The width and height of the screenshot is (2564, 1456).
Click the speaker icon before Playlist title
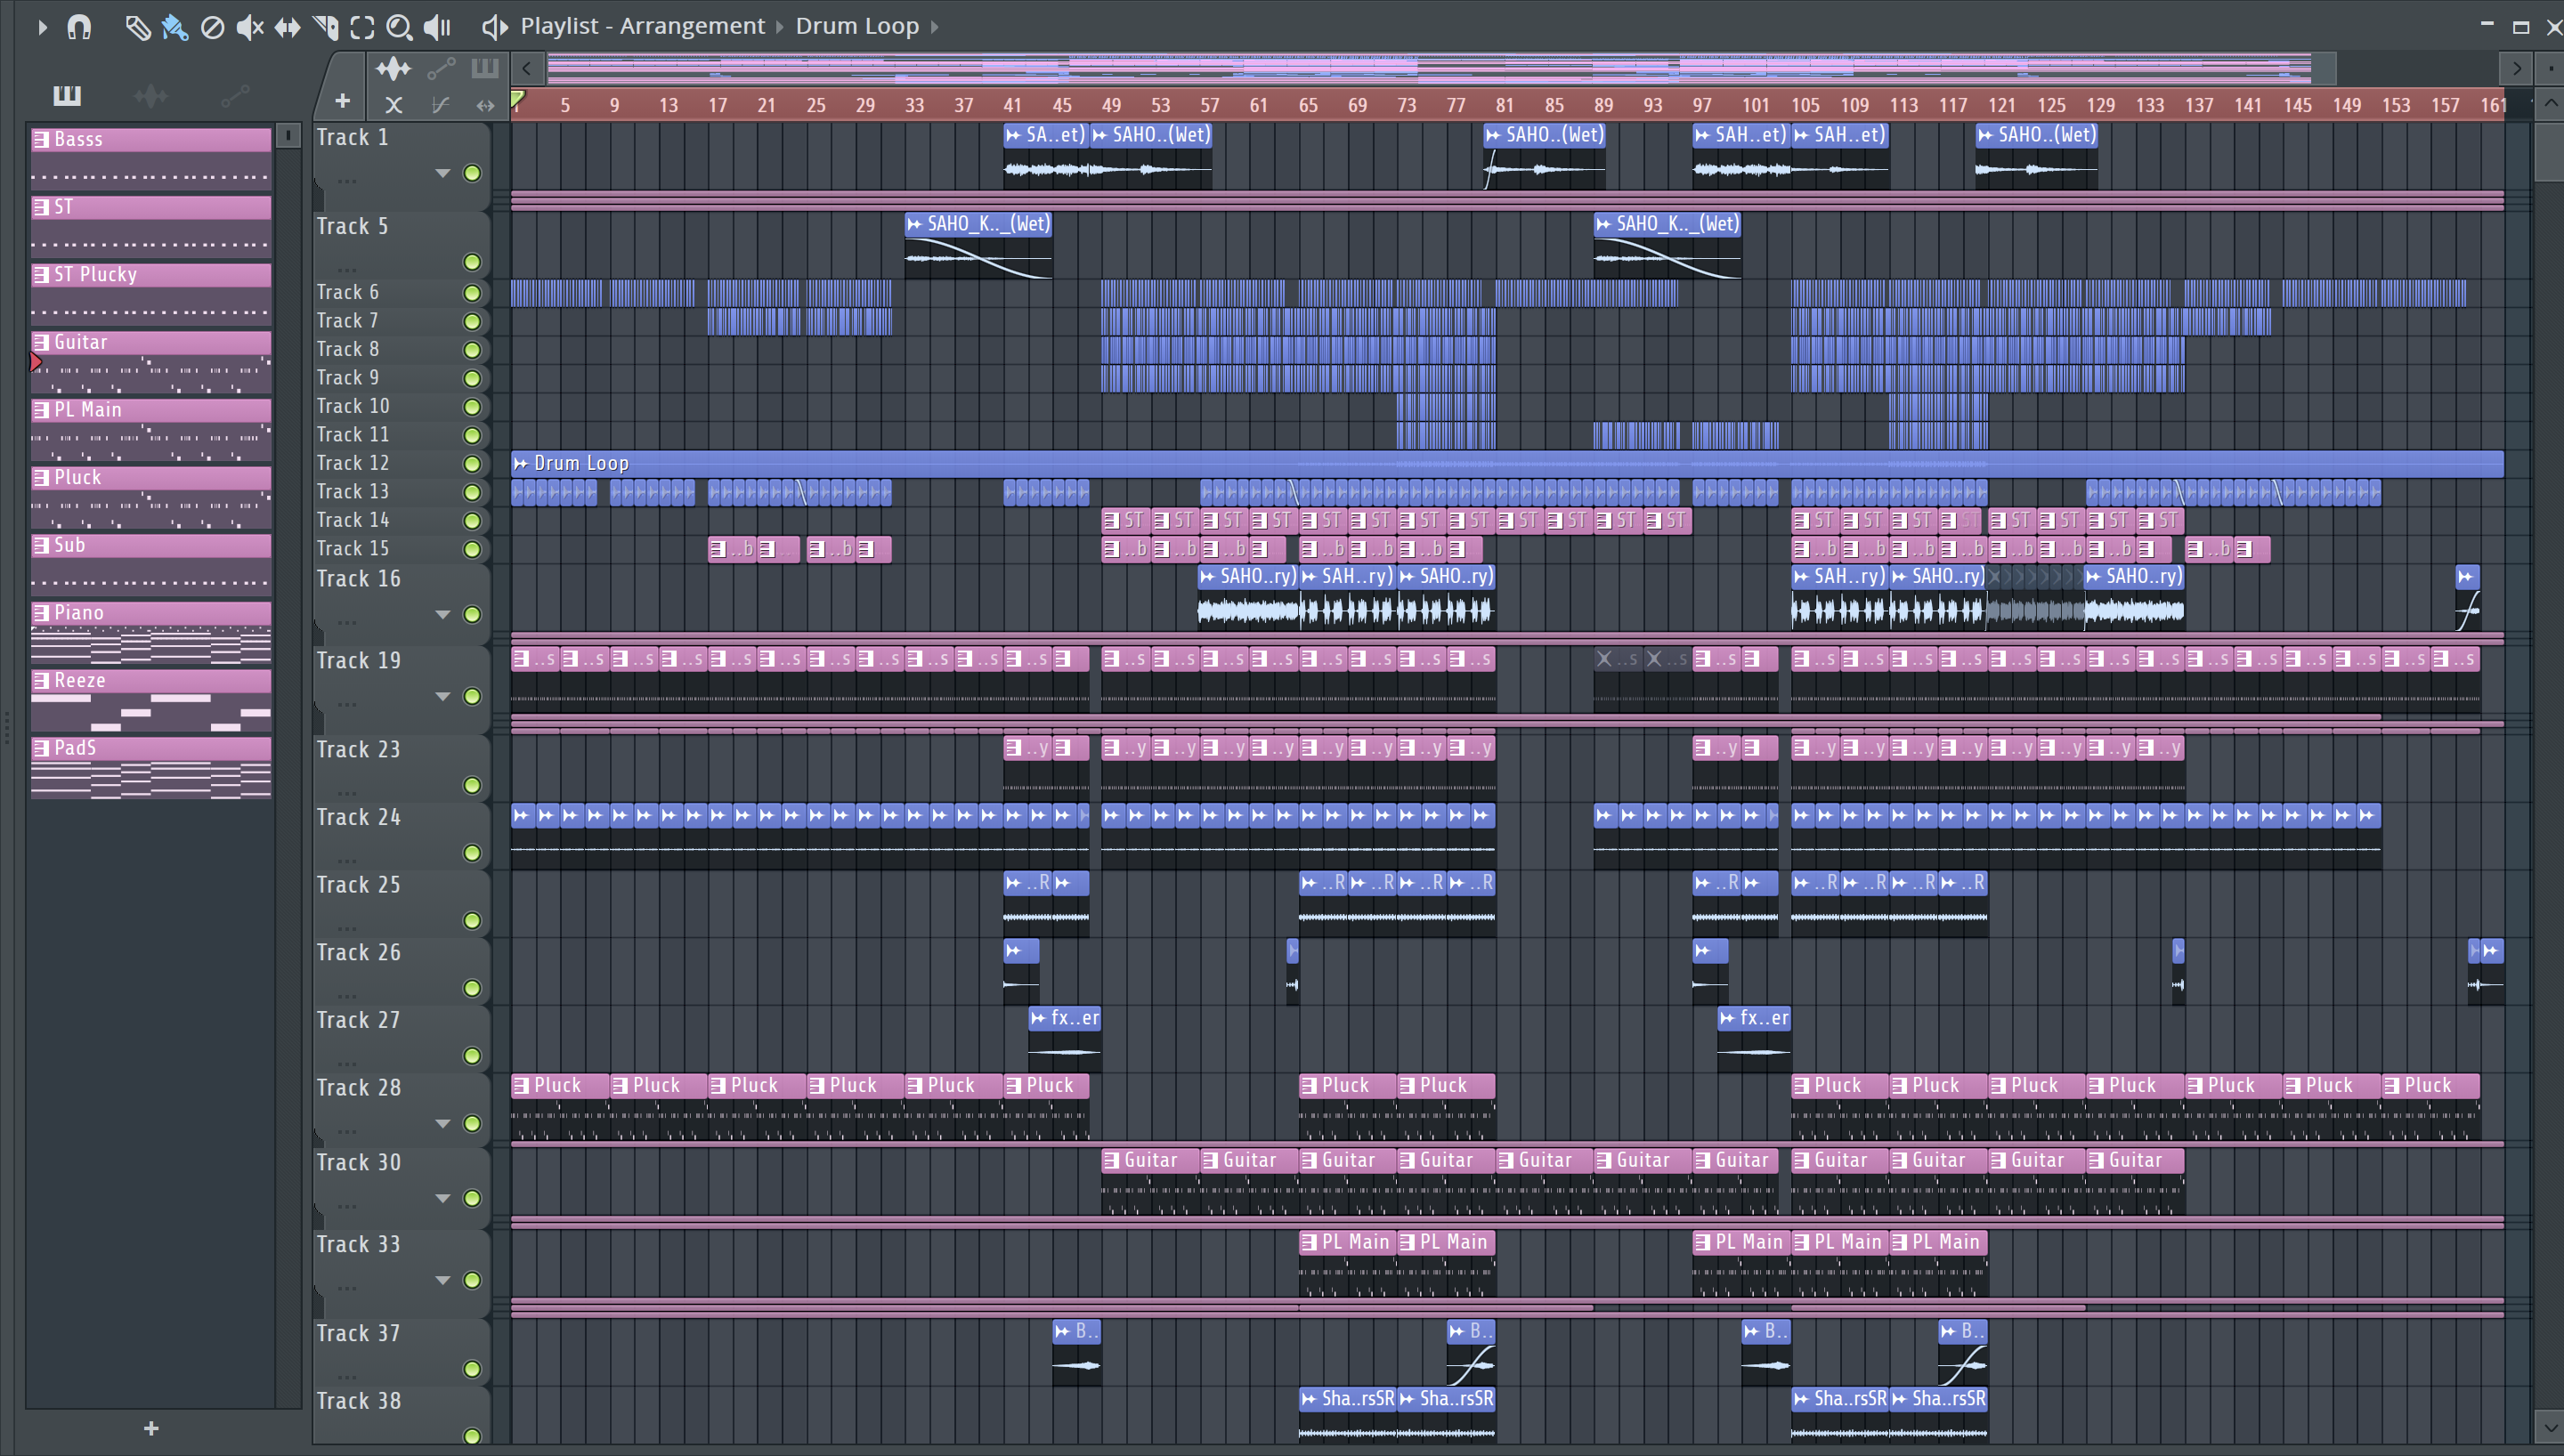click(x=495, y=27)
